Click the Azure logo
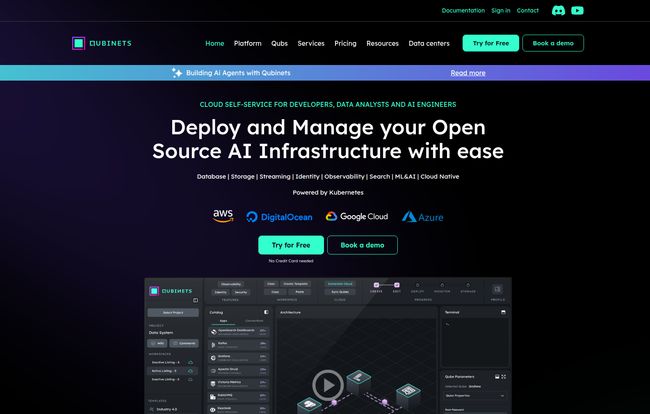The image size is (650, 414). coord(422,217)
